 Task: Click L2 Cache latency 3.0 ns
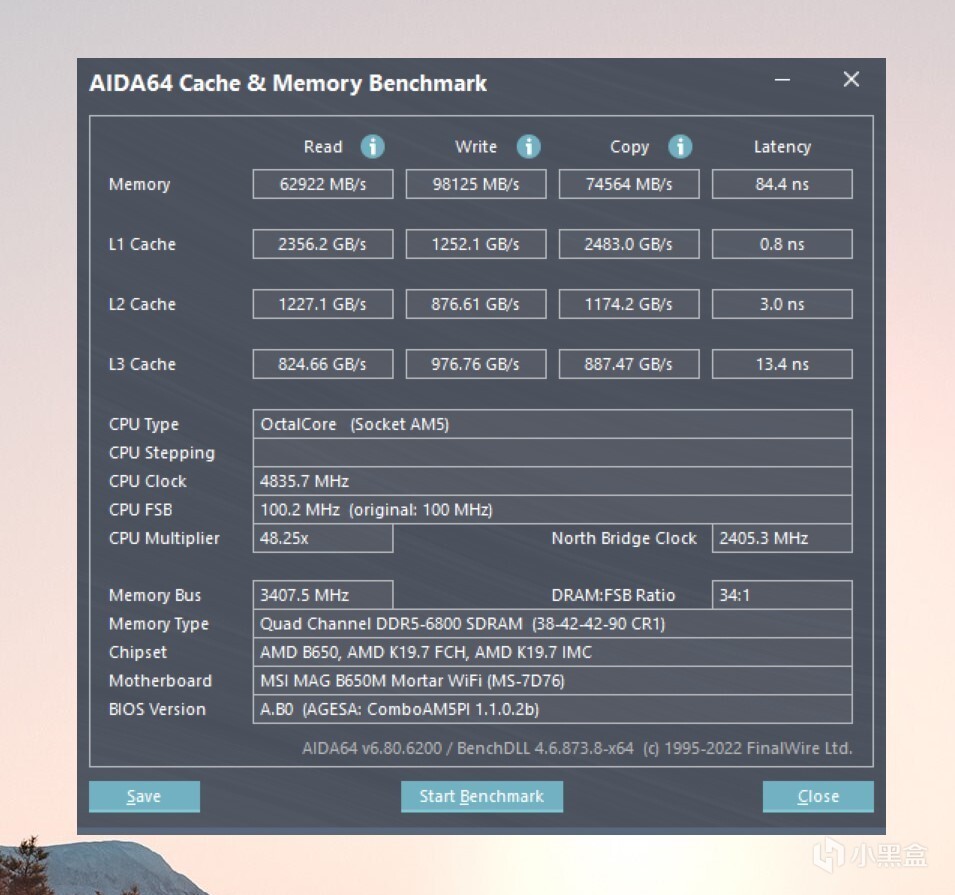click(782, 304)
